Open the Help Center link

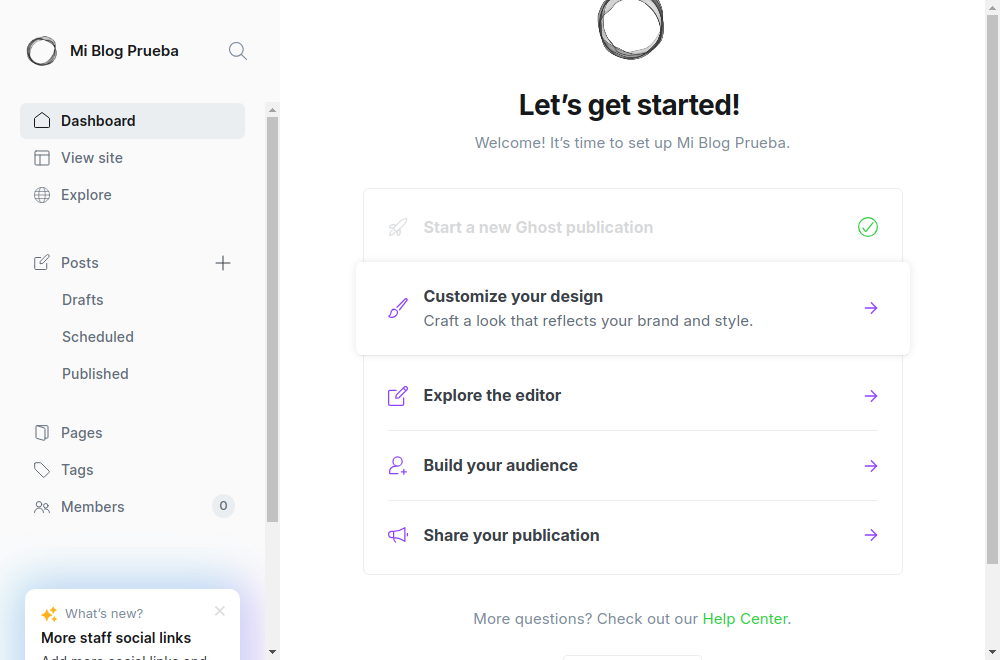(x=745, y=619)
